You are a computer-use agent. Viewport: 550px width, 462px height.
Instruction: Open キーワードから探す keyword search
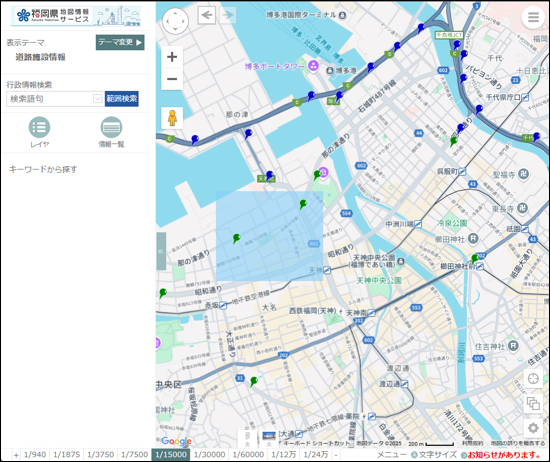(x=43, y=169)
